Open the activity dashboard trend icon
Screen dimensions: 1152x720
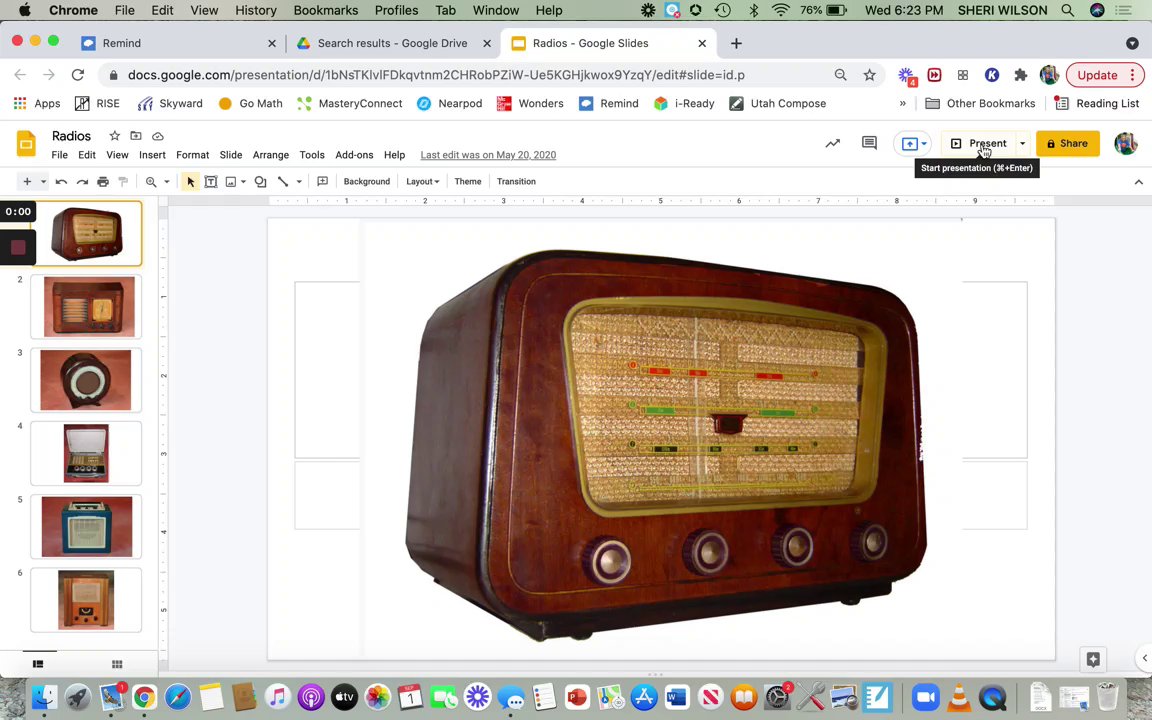pos(832,143)
